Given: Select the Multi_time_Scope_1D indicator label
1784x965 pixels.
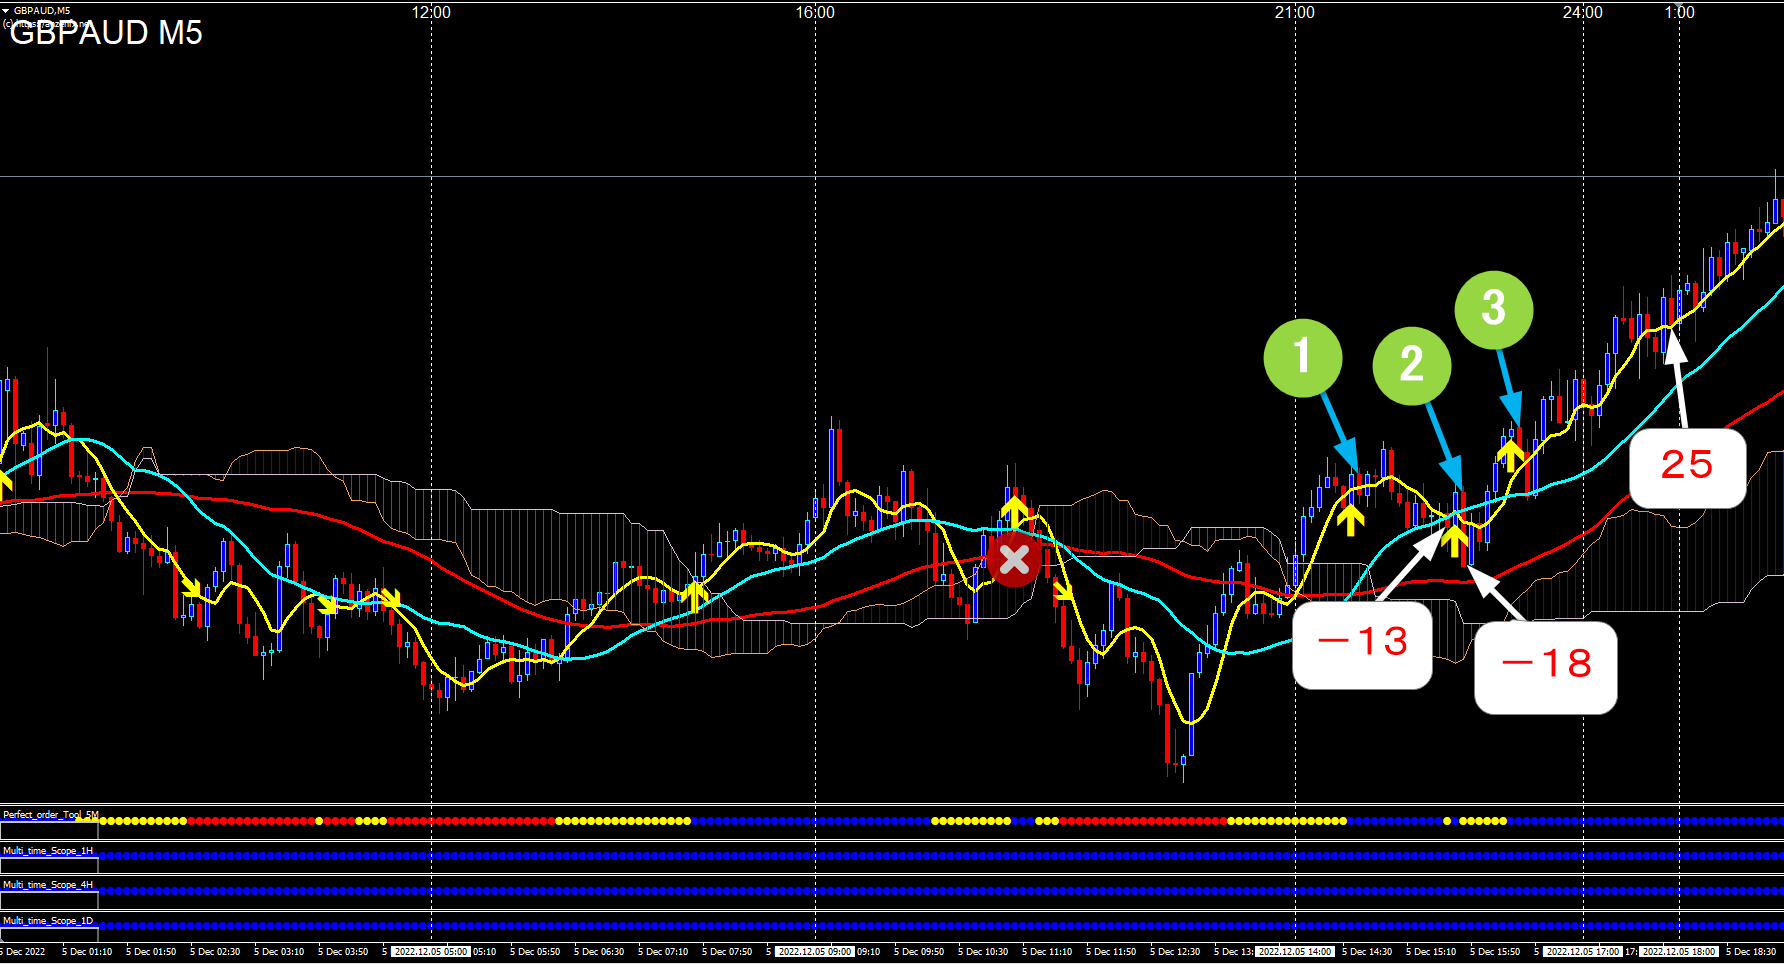Looking at the screenshot, I should pyautogui.click(x=48, y=921).
